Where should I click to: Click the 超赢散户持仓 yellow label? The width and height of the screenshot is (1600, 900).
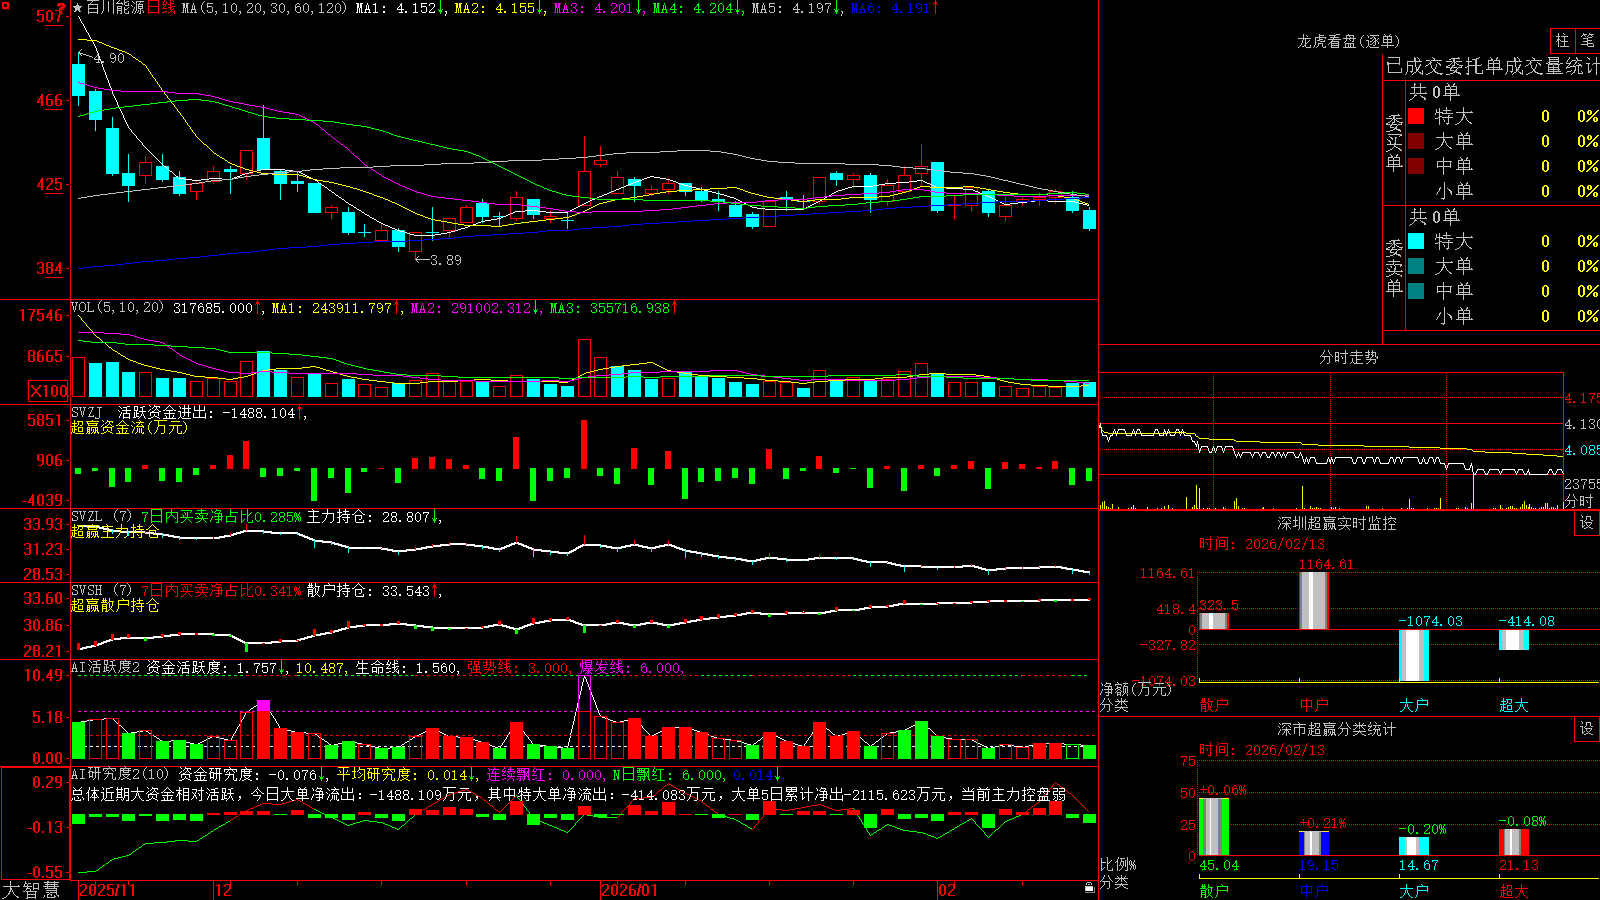(x=115, y=605)
